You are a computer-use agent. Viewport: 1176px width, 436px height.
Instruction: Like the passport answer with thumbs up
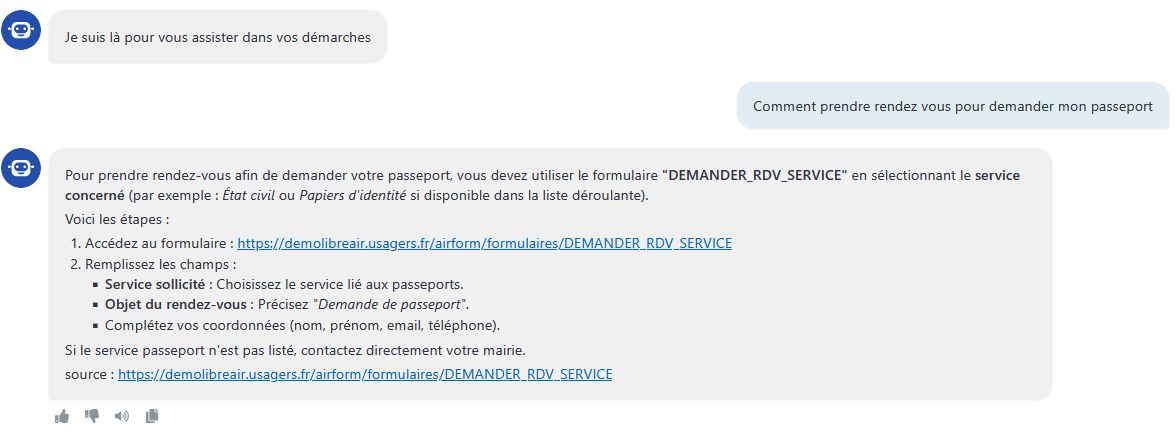[x=62, y=416]
